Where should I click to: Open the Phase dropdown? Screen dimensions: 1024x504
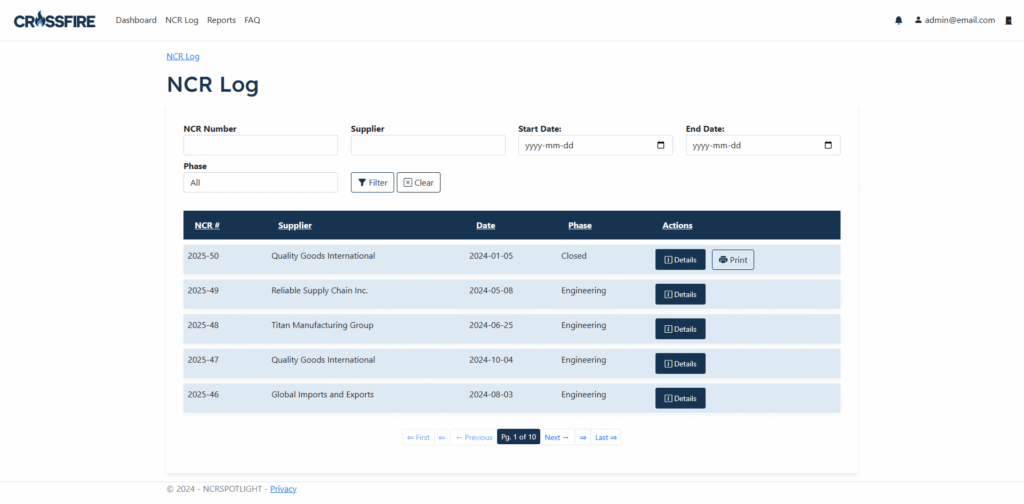point(260,183)
